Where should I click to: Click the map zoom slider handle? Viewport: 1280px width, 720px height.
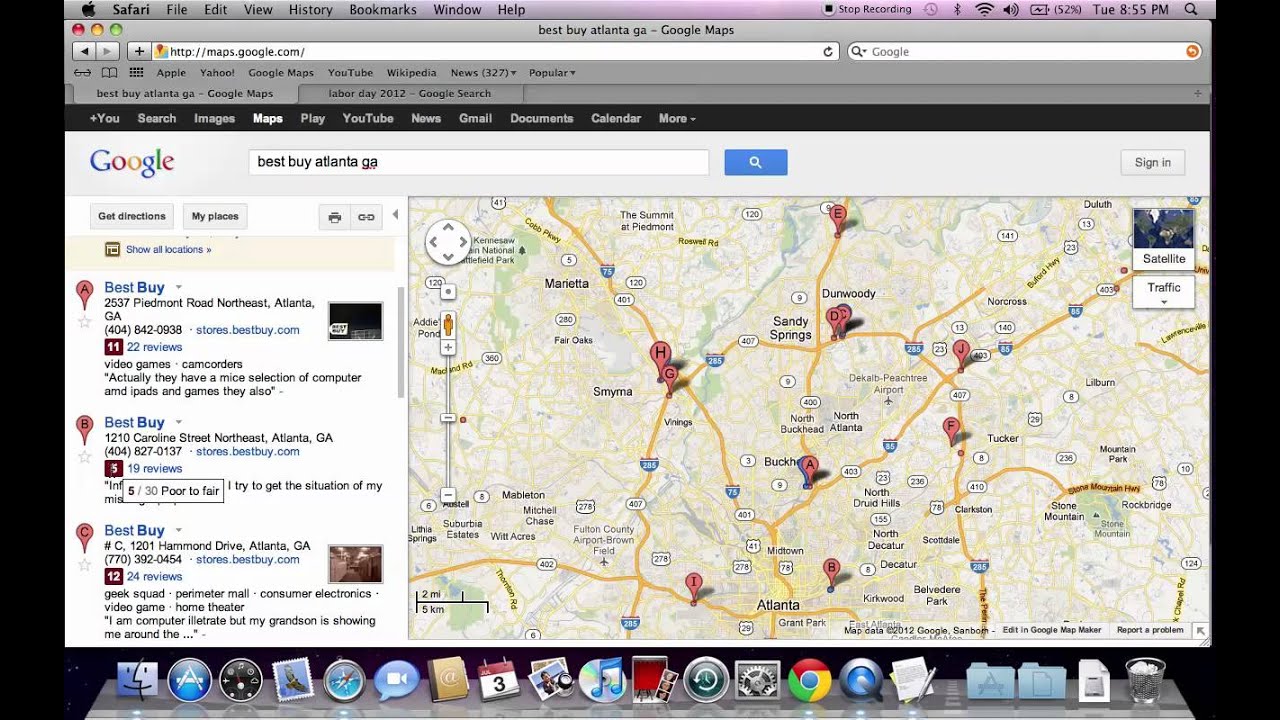(448, 418)
